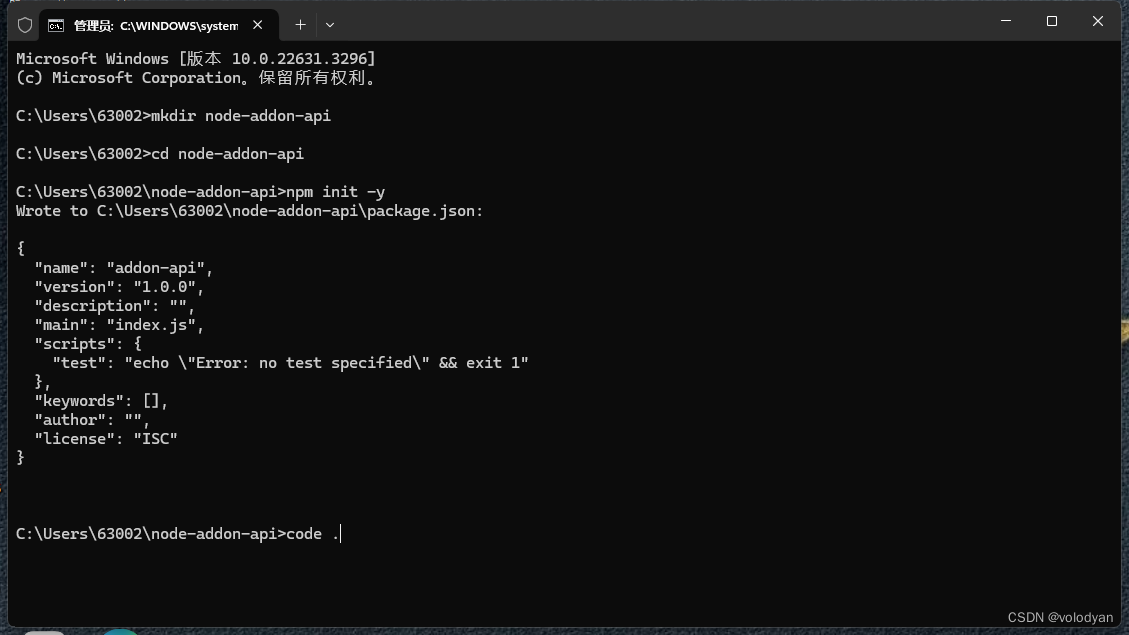The image size is (1129, 635).
Task: Click the 'test' script echo line
Action: 288,362
